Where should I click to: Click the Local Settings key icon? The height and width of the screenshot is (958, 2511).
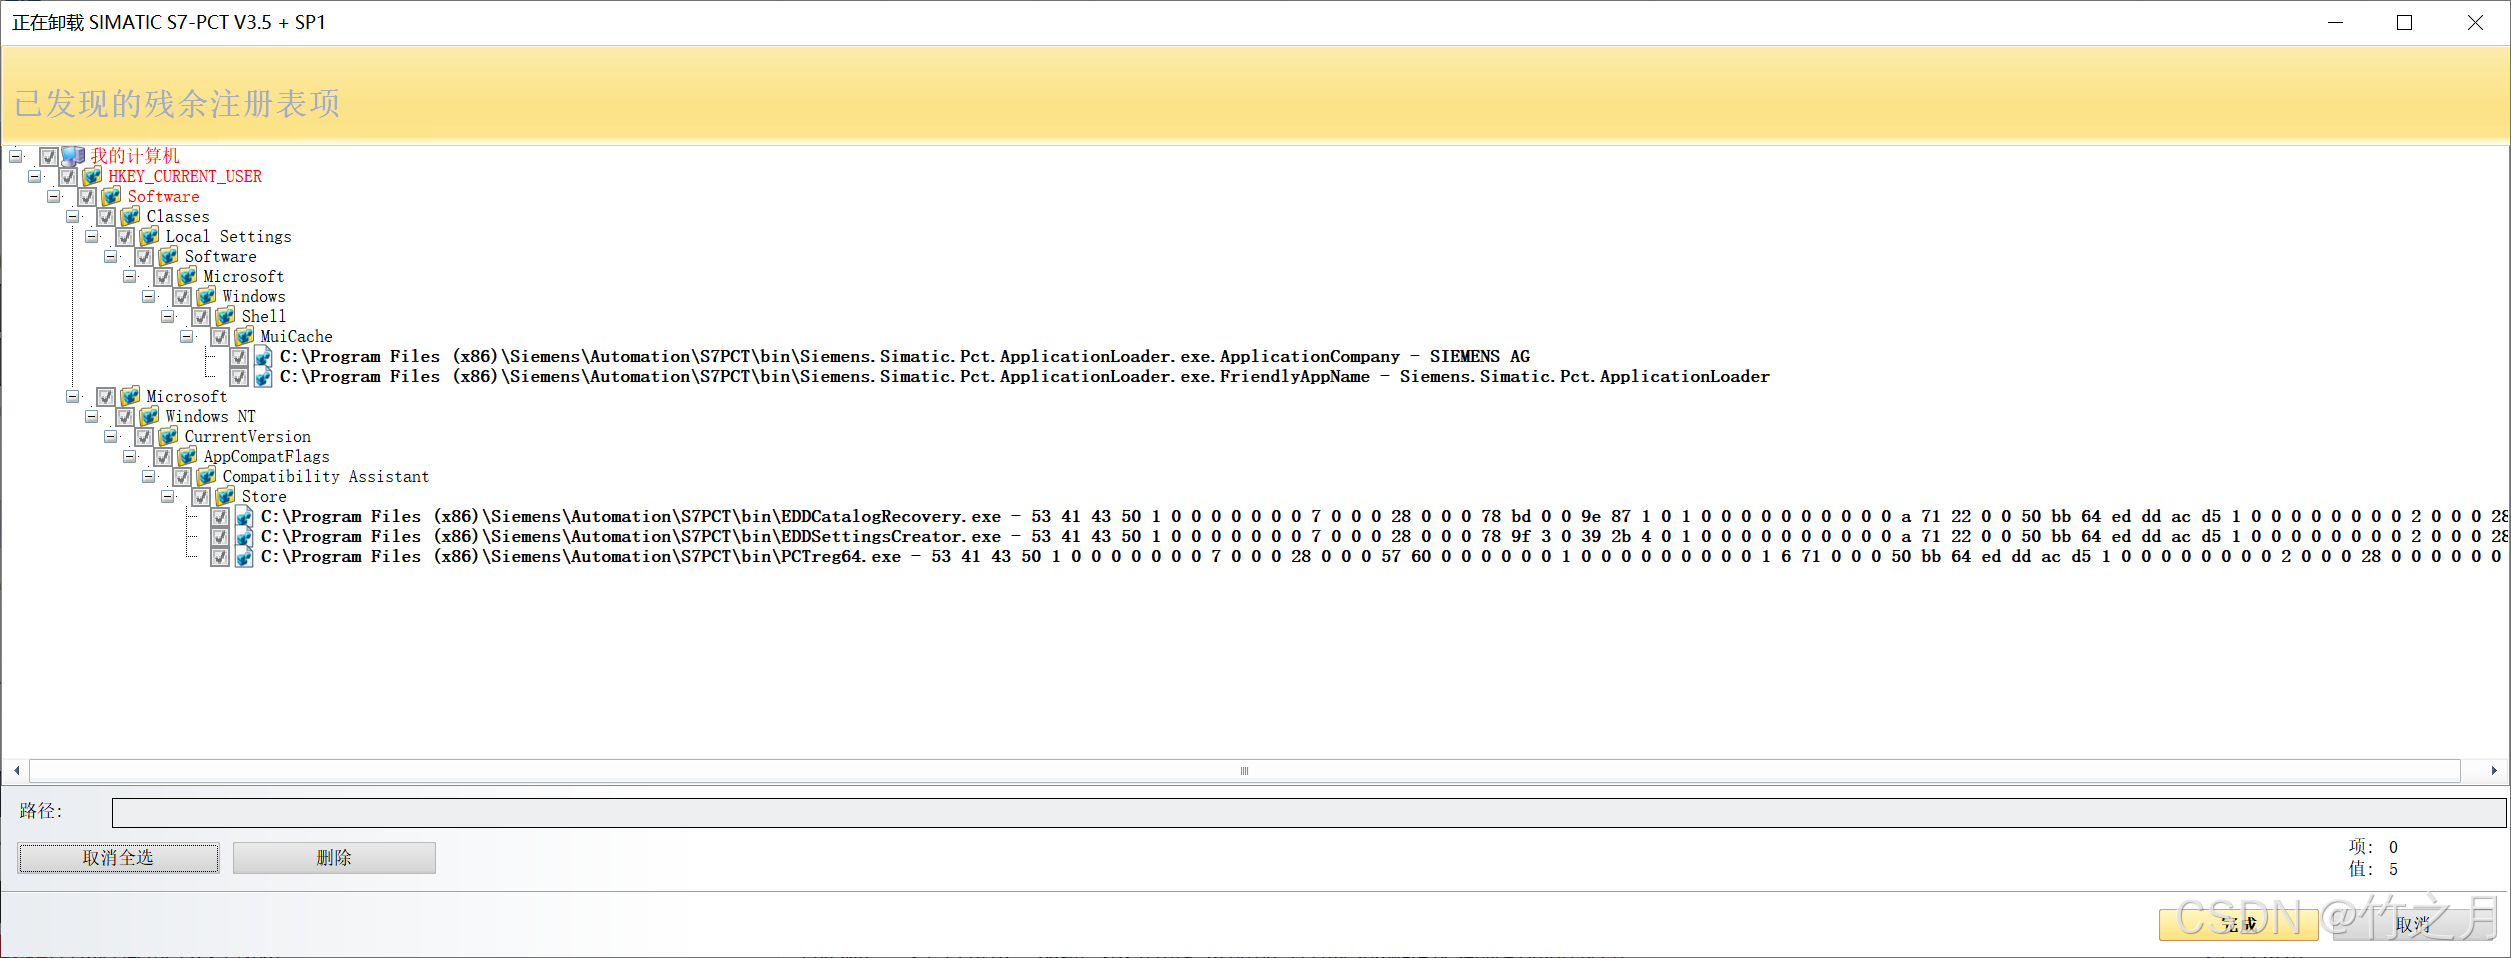(x=149, y=236)
